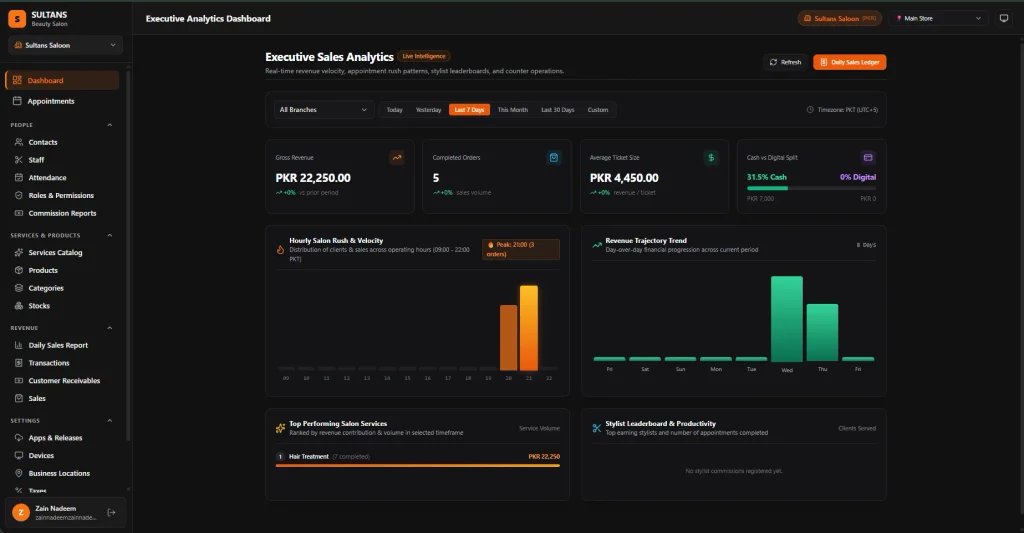Select Last 30 Days range

click(558, 110)
